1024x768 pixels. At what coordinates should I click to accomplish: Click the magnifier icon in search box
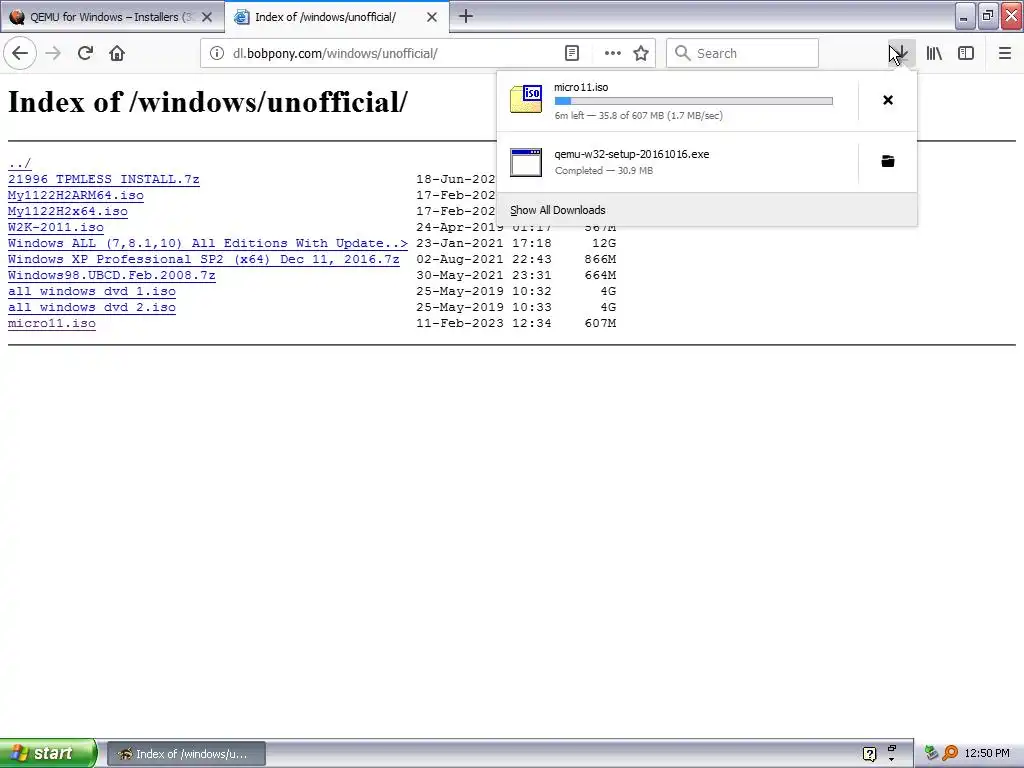[682, 53]
